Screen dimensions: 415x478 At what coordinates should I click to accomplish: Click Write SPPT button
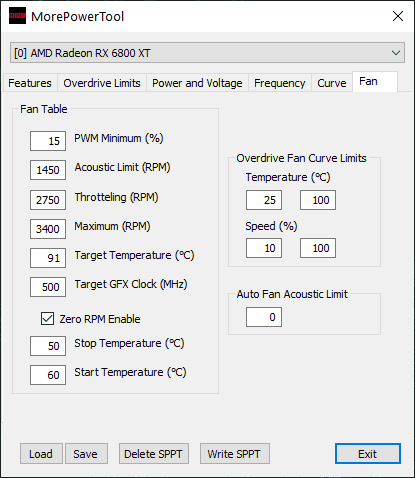tap(235, 454)
